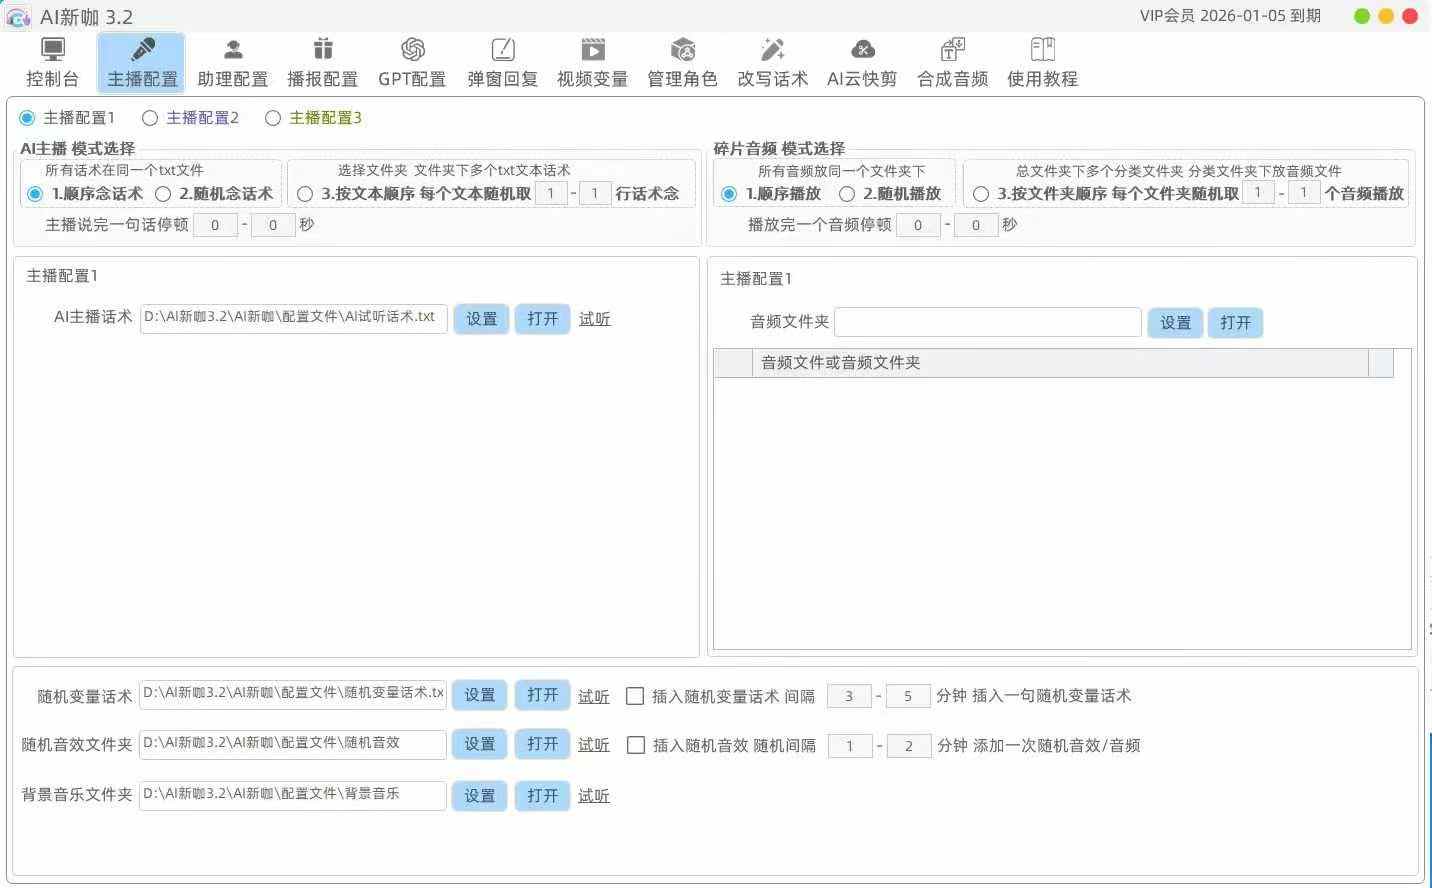Image resolution: width=1432 pixels, height=888 pixels.
Task: Click 设置 button beside AI主播话术 path
Action: click(481, 319)
